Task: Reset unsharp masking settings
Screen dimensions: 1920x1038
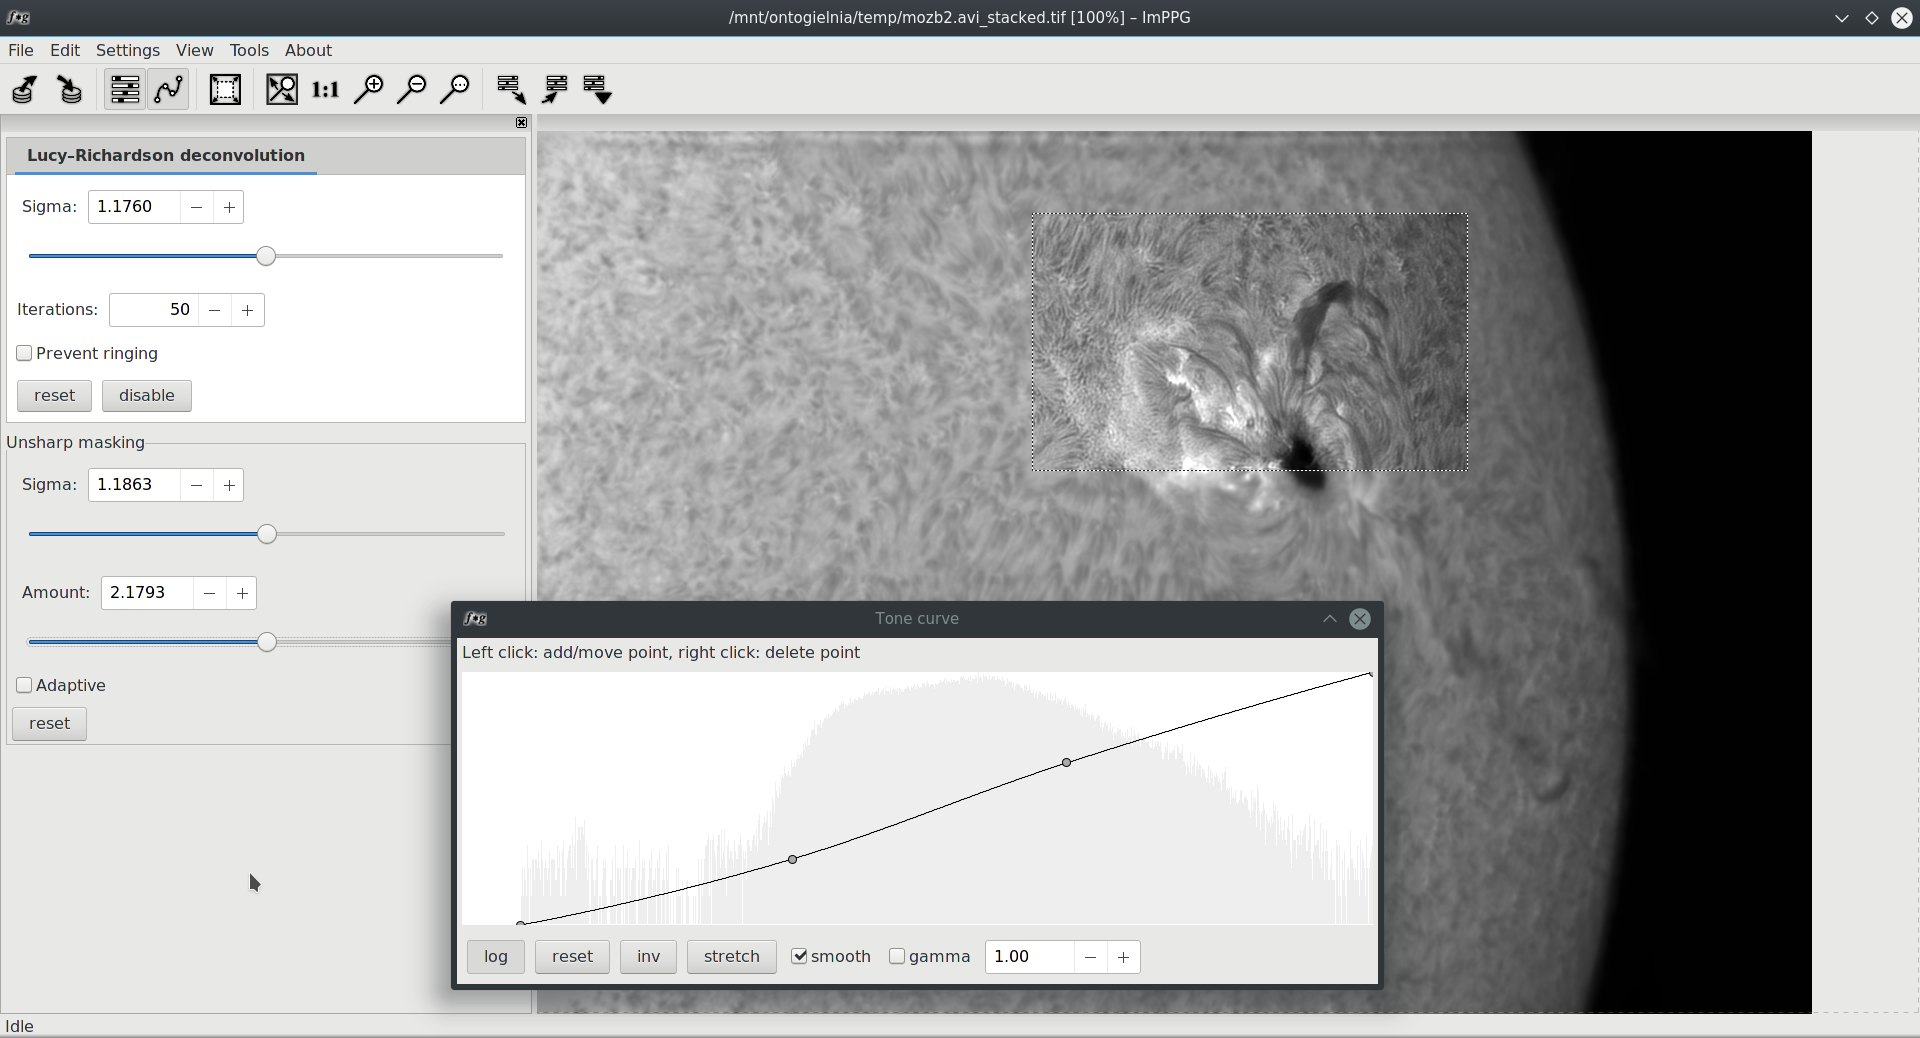Action: click(x=48, y=723)
